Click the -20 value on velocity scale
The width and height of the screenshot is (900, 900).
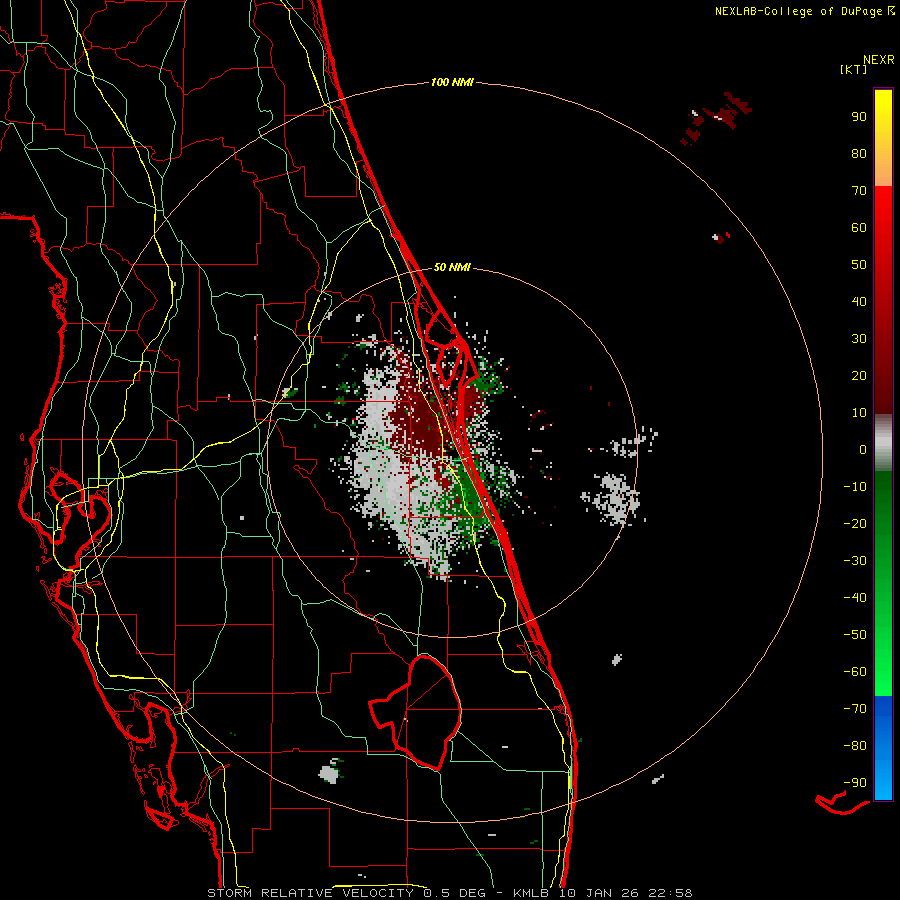click(x=855, y=523)
